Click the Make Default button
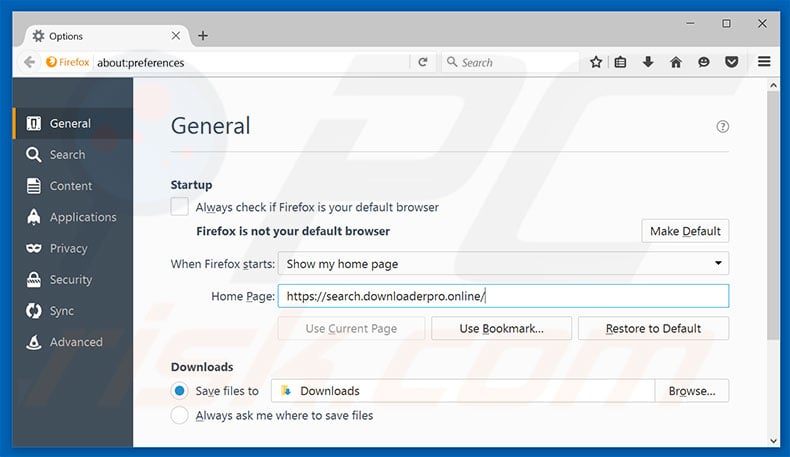The image size is (790, 457). click(x=685, y=231)
